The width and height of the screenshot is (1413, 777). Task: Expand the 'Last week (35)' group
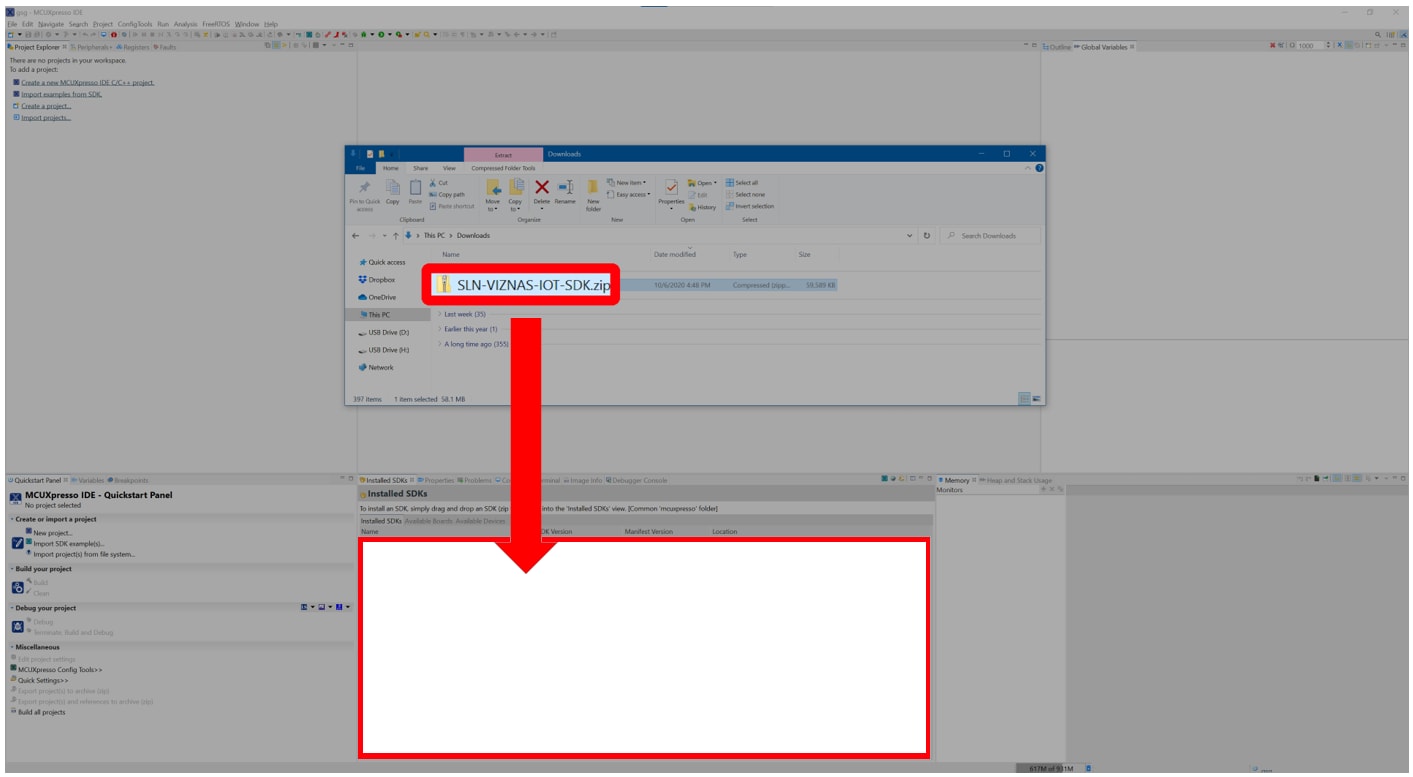[464, 314]
